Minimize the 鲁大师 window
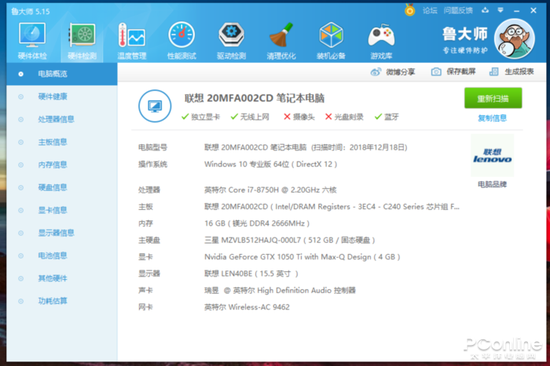Image resolution: width=550 pixels, height=366 pixels. click(516, 11)
